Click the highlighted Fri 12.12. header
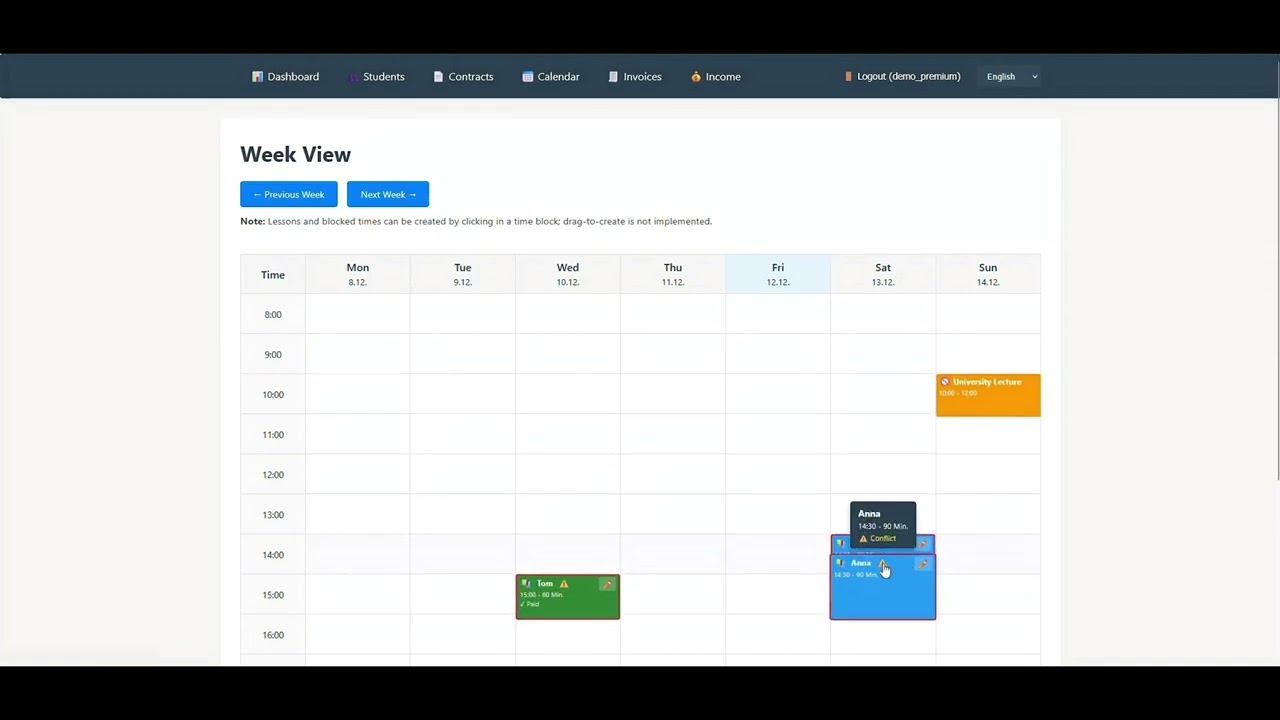 (778, 274)
